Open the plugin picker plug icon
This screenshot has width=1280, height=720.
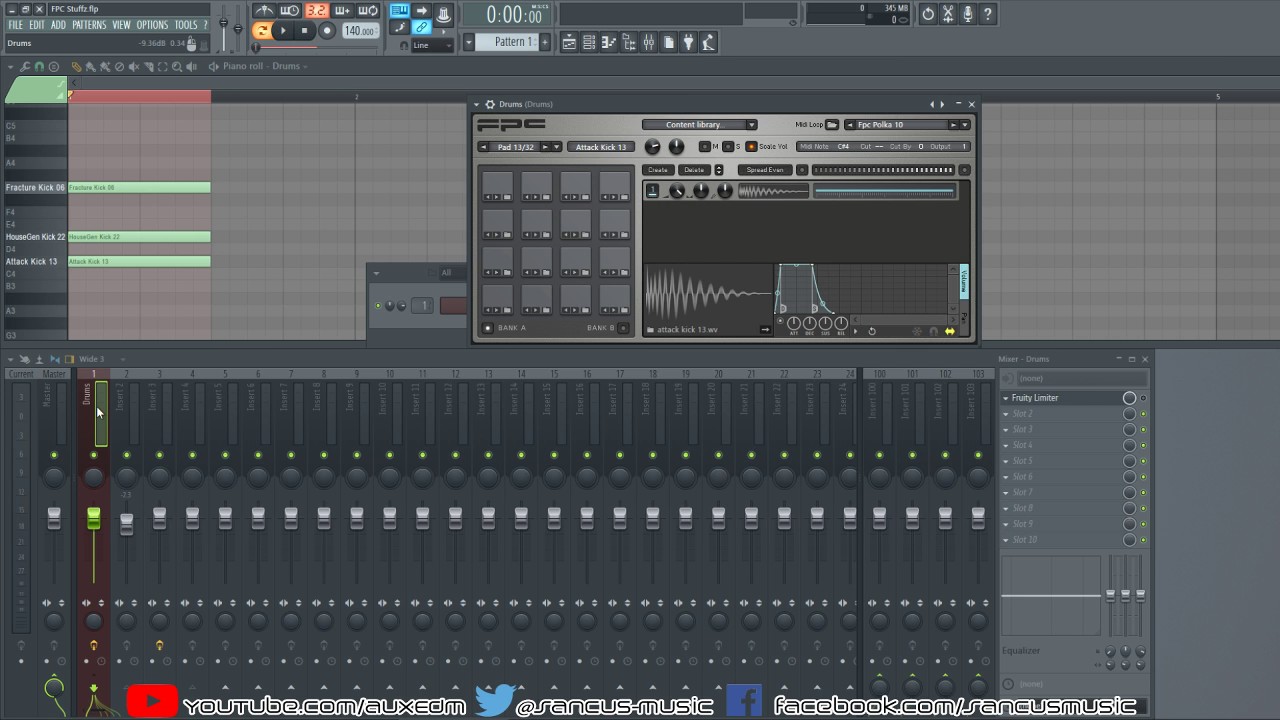(x=689, y=42)
